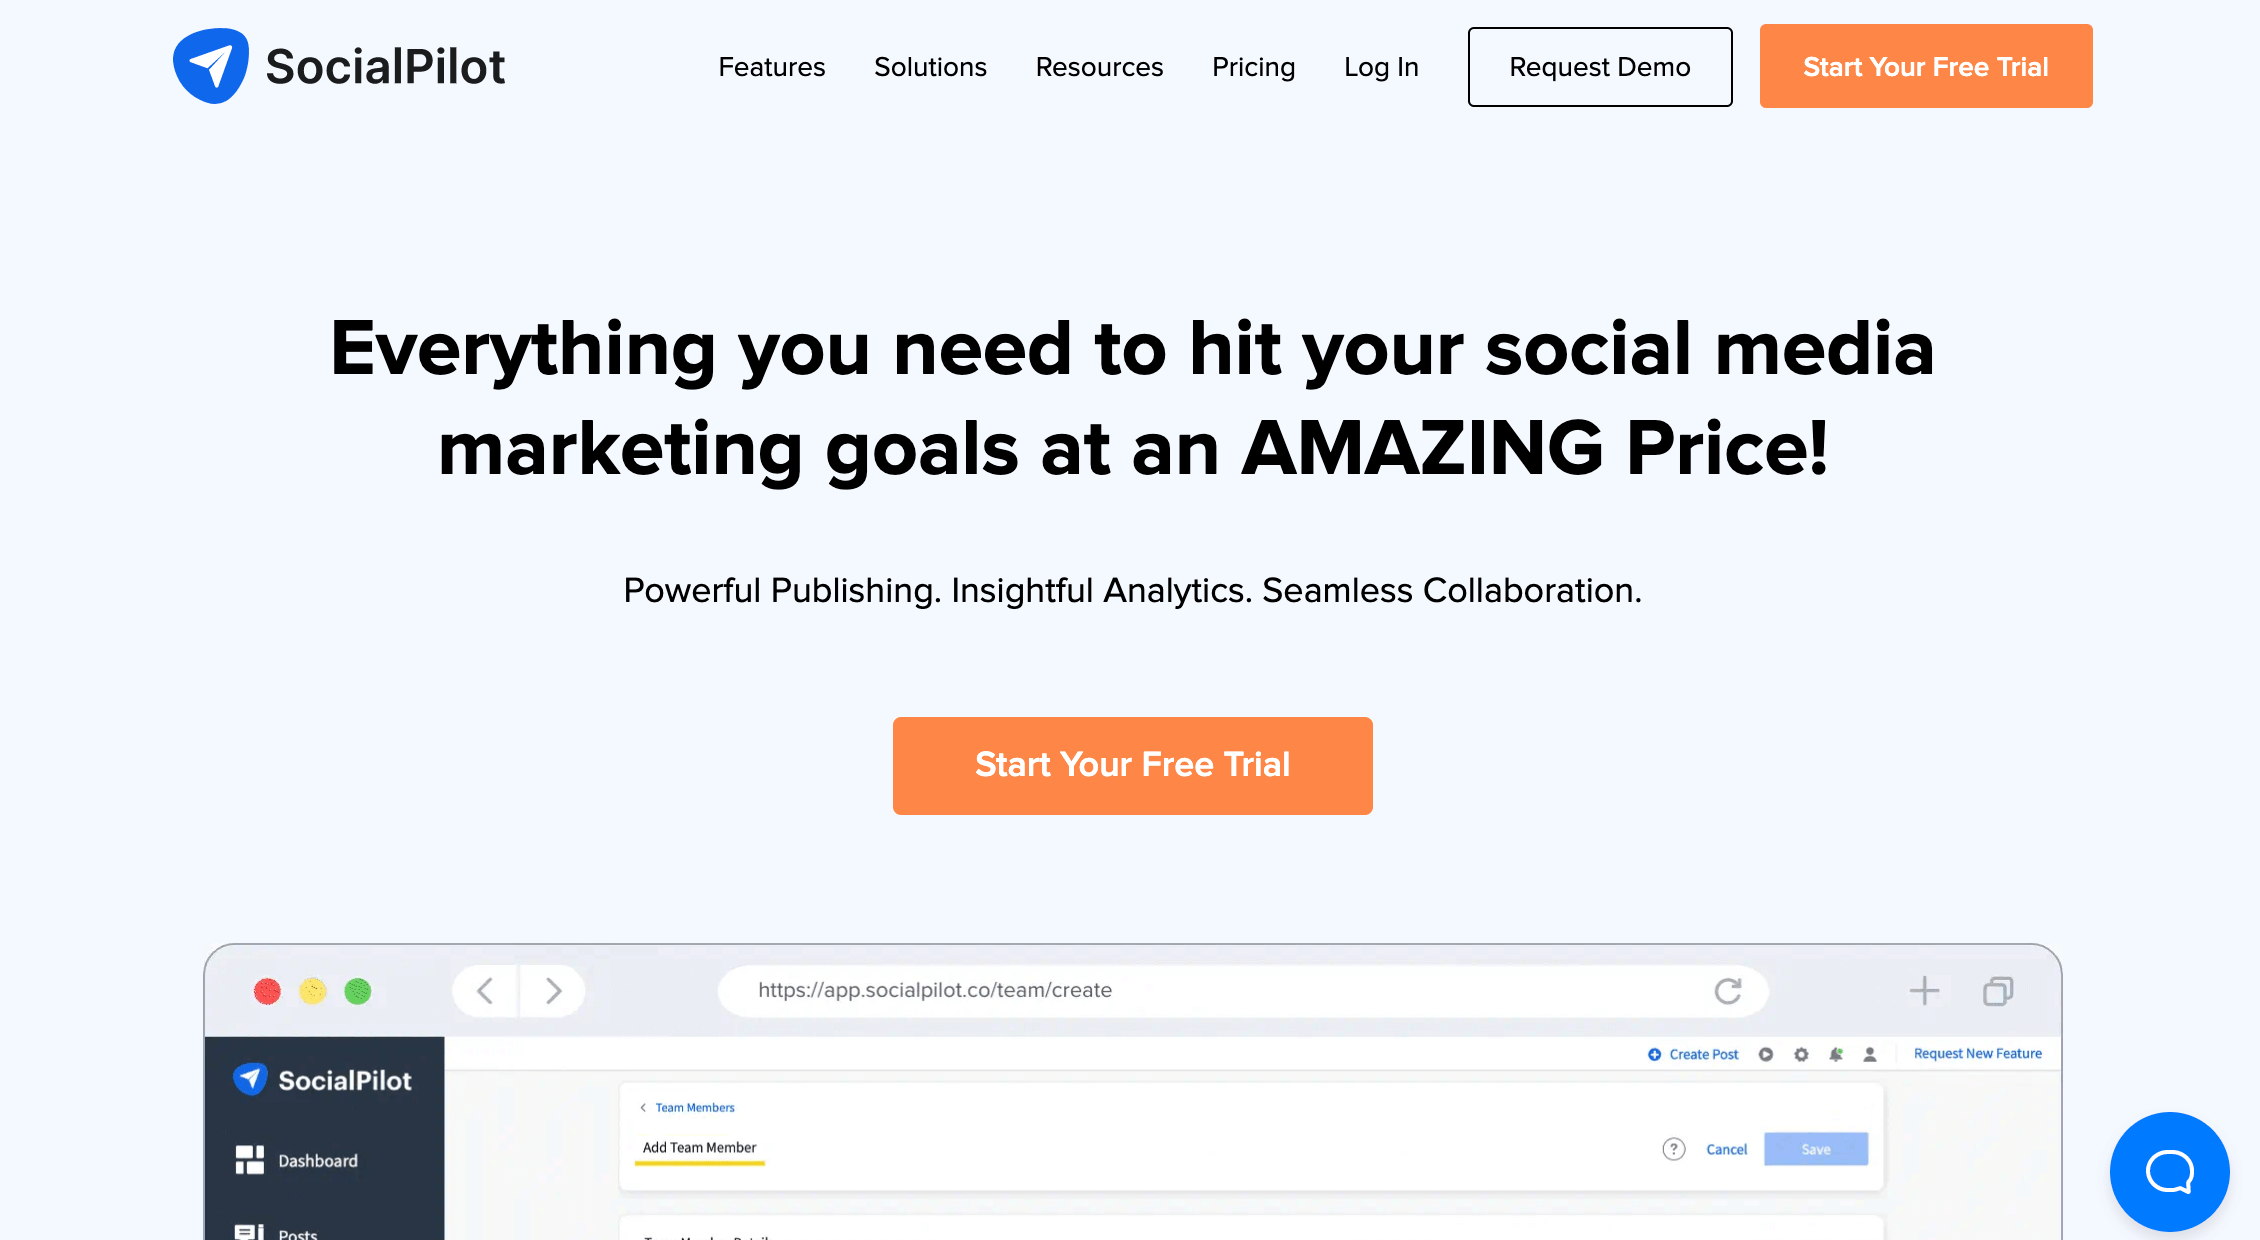Open a new tab with the plus icon
This screenshot has width=2260, height=1240.
(x=1924, y=991)
